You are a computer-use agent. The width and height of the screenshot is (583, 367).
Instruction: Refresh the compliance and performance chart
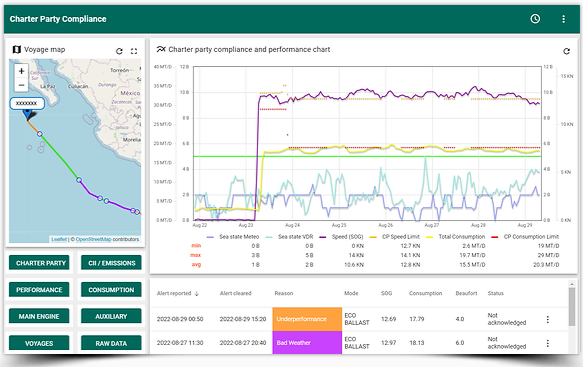pyautogui.click(x=566, y=51)
